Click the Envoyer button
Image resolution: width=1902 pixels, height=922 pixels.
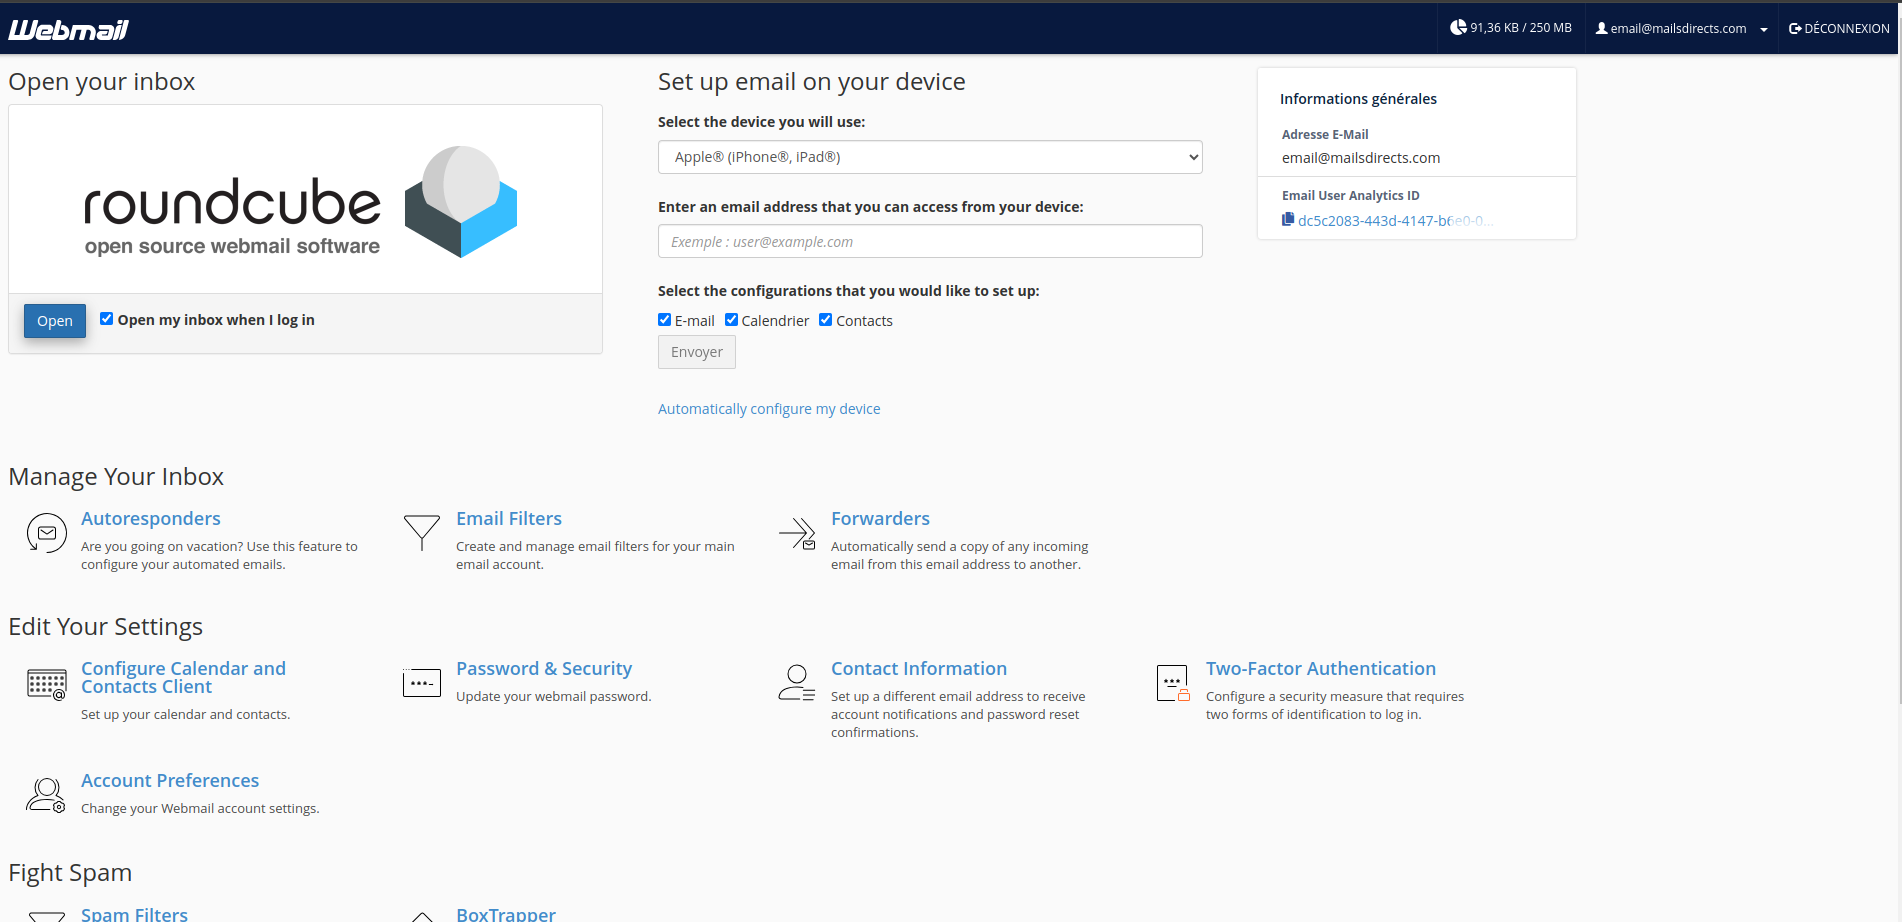coord(697,352)
